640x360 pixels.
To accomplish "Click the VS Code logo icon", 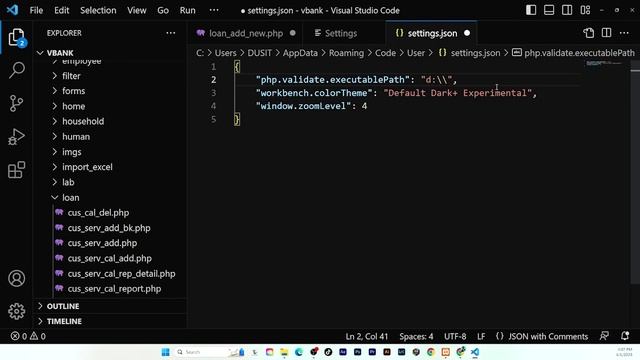I will (12, 10).
